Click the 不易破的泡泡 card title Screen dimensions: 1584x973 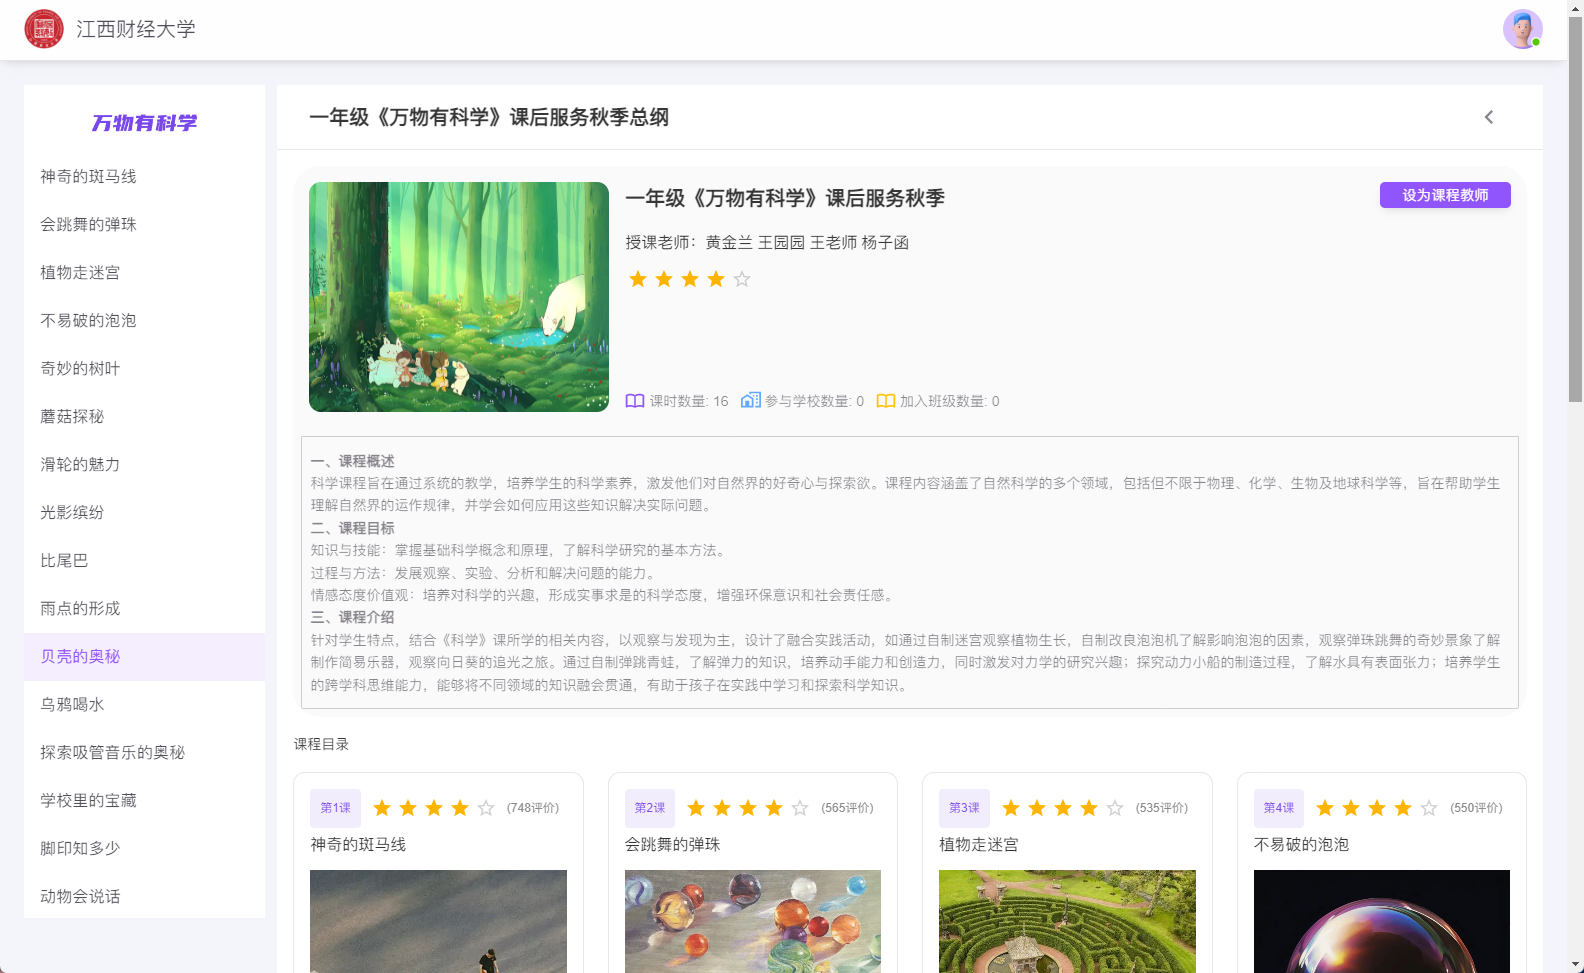pyautogui.click(x=1302, y=845)
